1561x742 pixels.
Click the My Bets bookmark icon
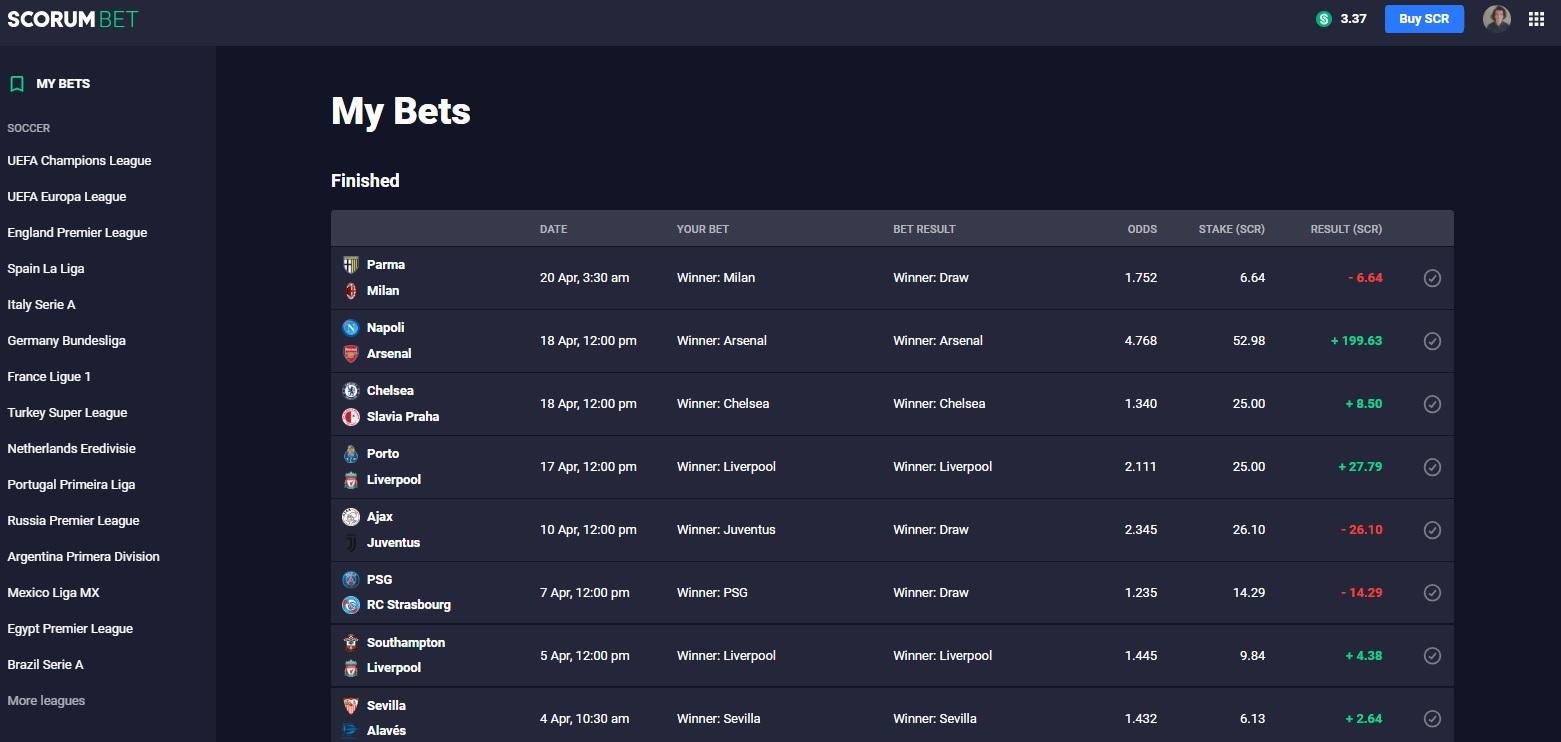pos(16,84)
